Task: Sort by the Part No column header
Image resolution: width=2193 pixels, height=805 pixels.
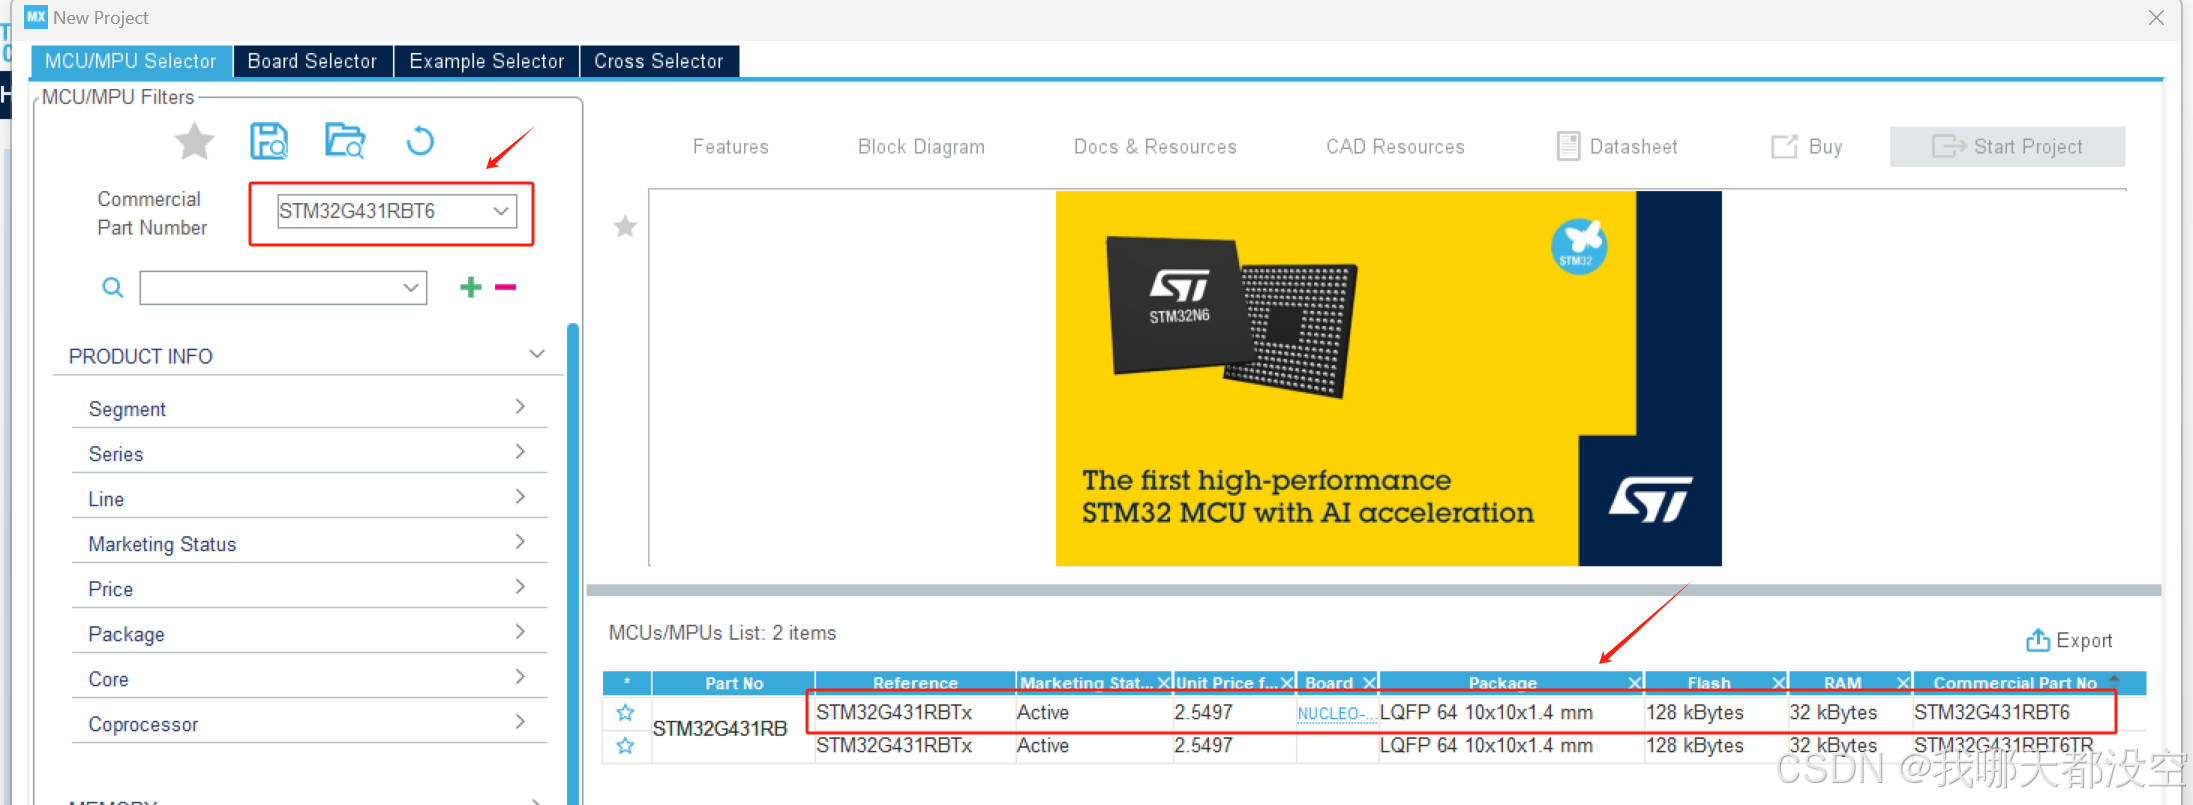Action: [733, 683]
